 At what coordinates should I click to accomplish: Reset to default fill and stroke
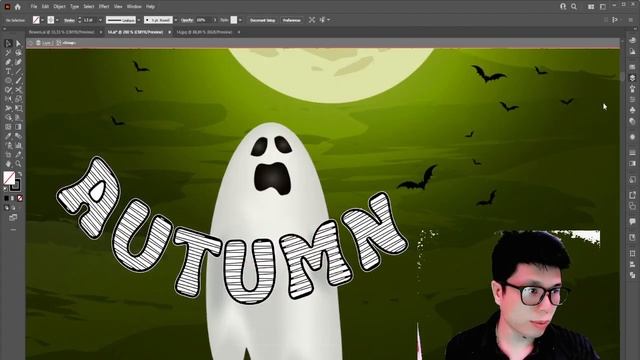pyautogui.click(x=5, y=189)
